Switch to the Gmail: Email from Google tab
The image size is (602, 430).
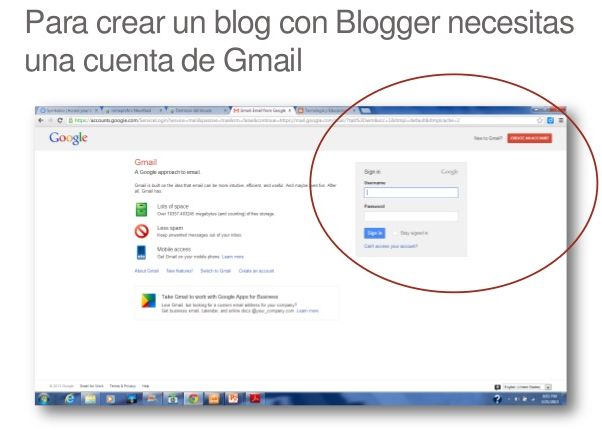click(262, 111)
